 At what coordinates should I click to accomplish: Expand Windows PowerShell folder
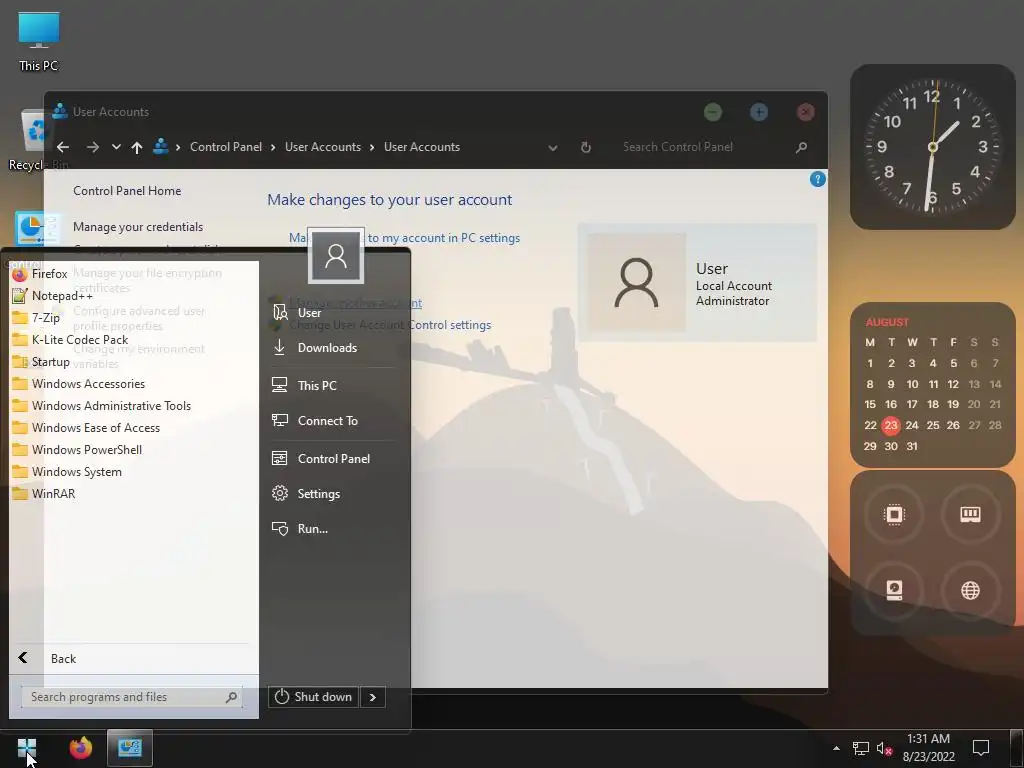coord(77,450)
